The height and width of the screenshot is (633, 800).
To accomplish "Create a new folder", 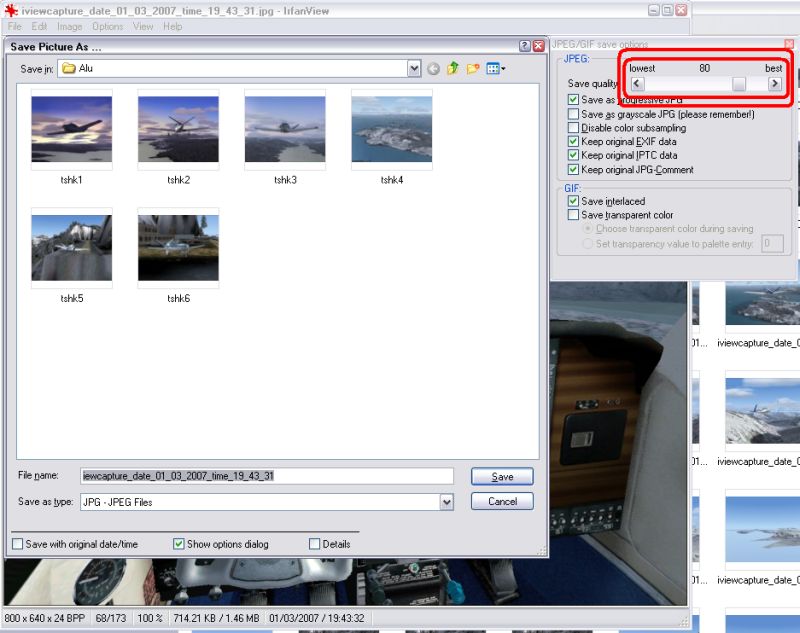I will coord(473,69).
